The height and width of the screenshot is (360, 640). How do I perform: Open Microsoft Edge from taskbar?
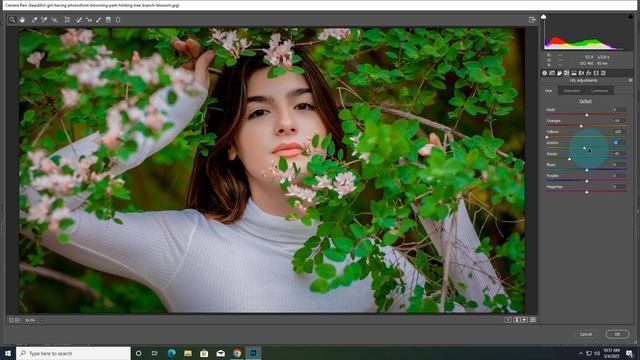coord(171,353)
